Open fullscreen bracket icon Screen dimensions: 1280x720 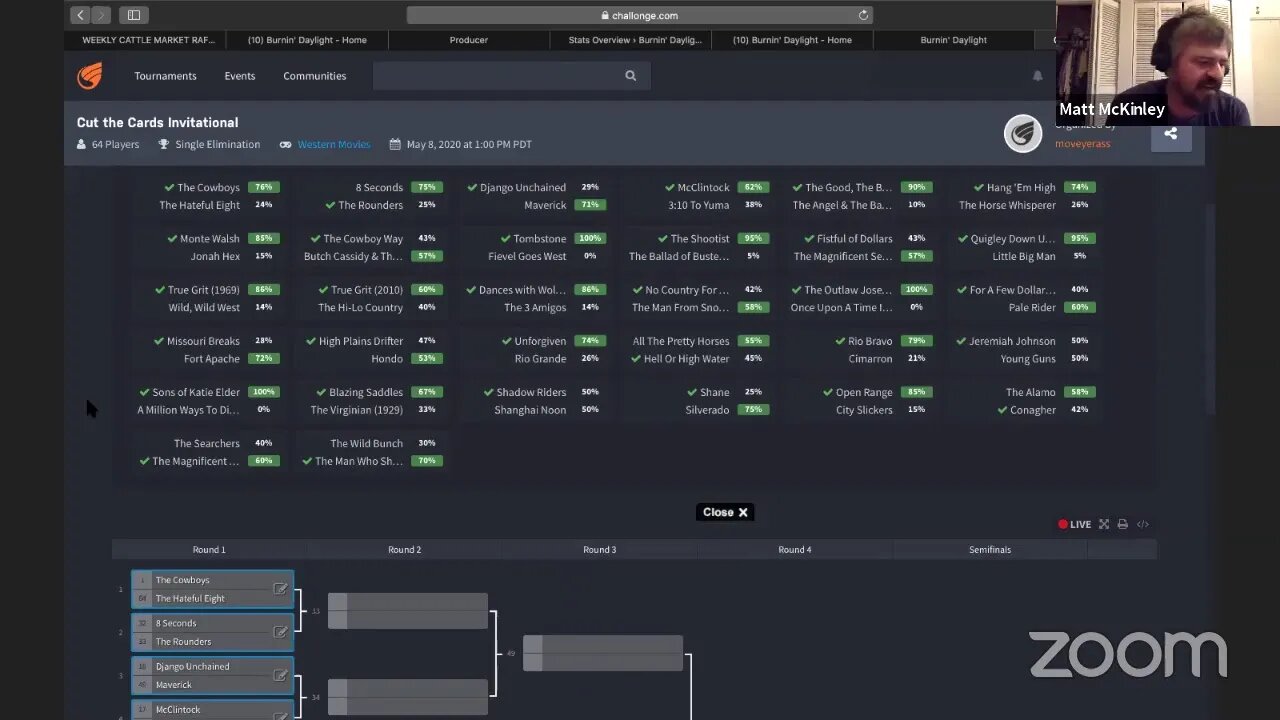click(x=1104, y=524)
